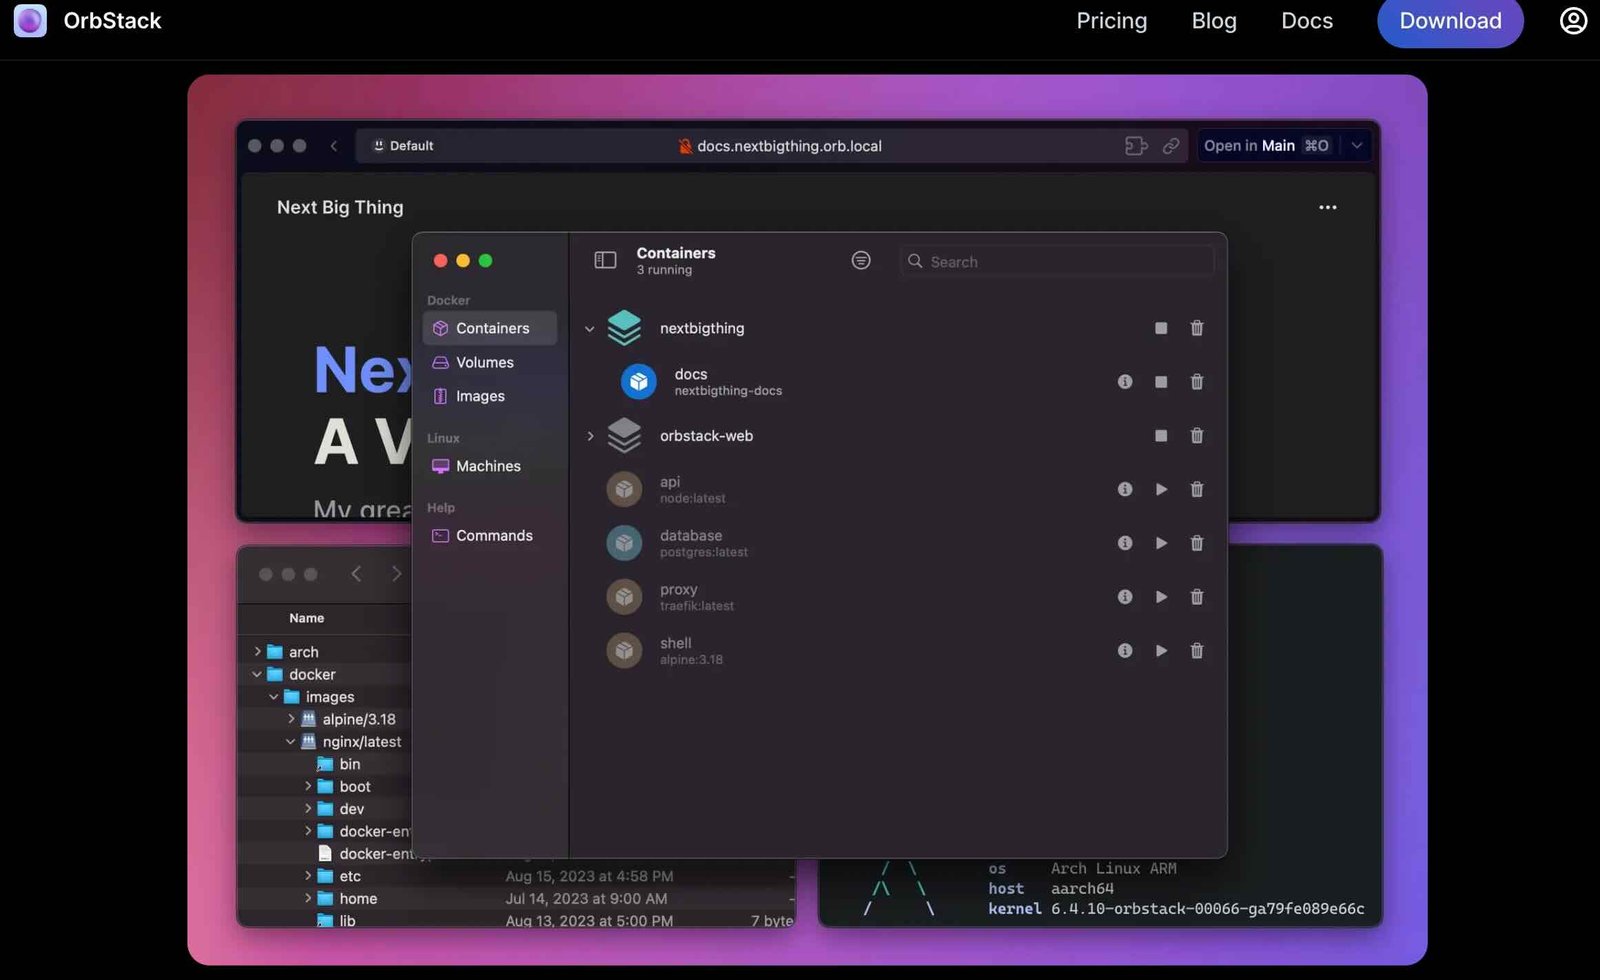
Task: Stop the docs container
Action: pyautogui.click(x=1161, y=382)
